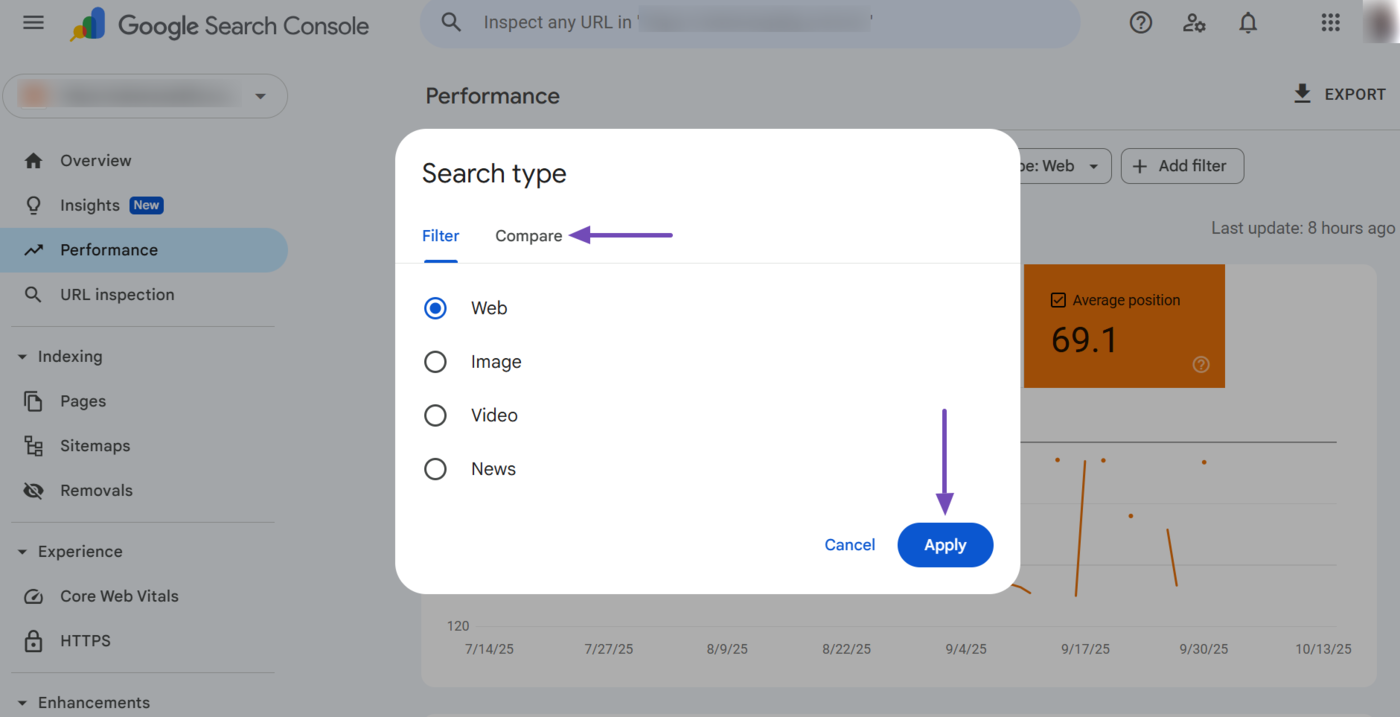Collapse the Indexing section

22,357
